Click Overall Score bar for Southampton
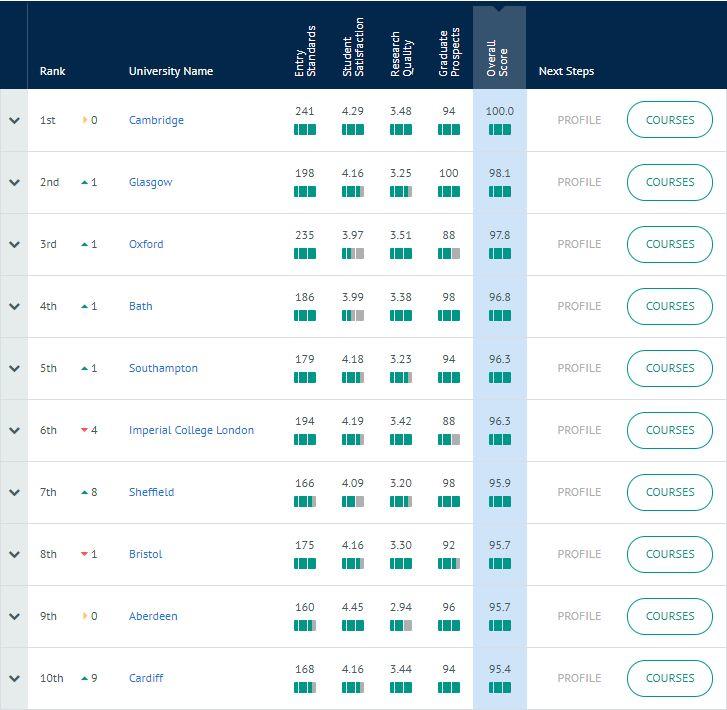Image resolution: width=727 pixels, height=710 pixels. pyautogui.click(x=499, y=378)
